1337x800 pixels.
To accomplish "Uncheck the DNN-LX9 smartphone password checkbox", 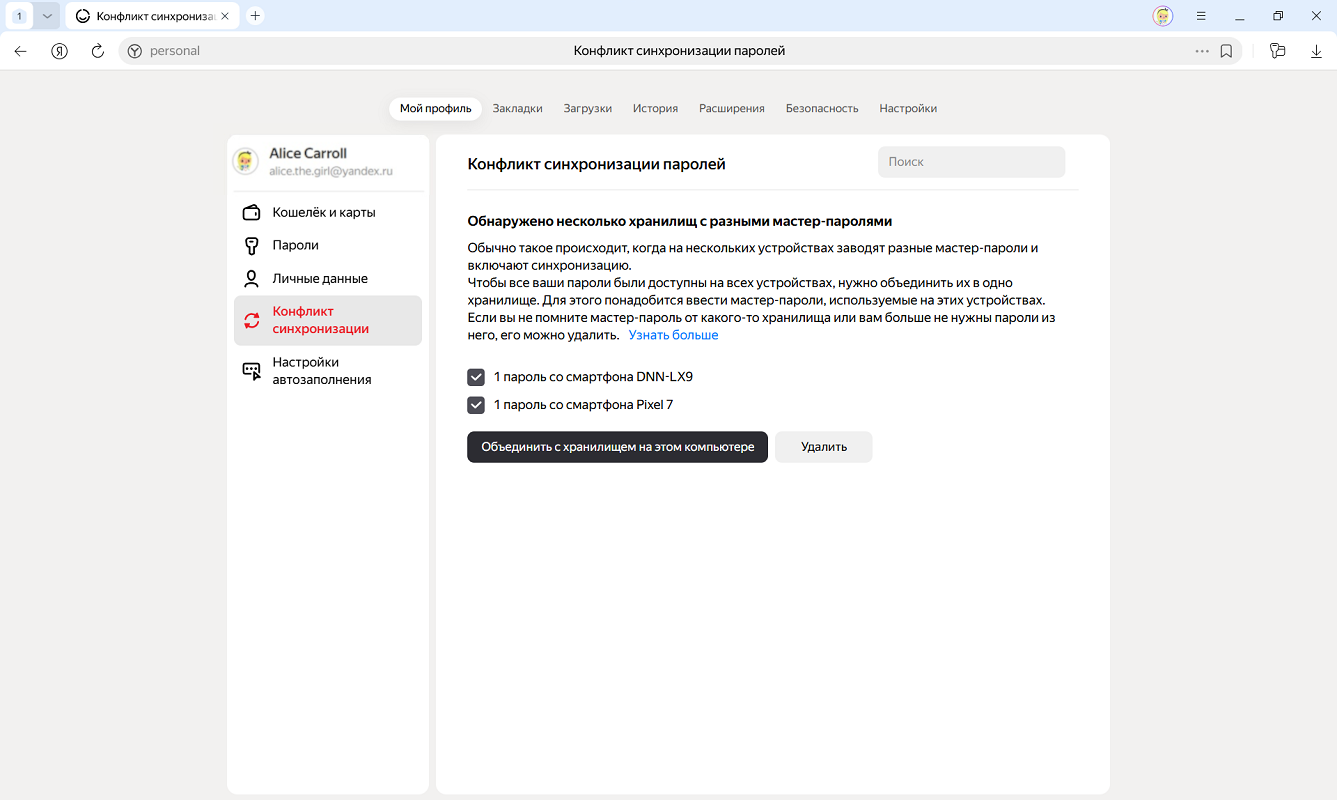I will pos(476,377).
